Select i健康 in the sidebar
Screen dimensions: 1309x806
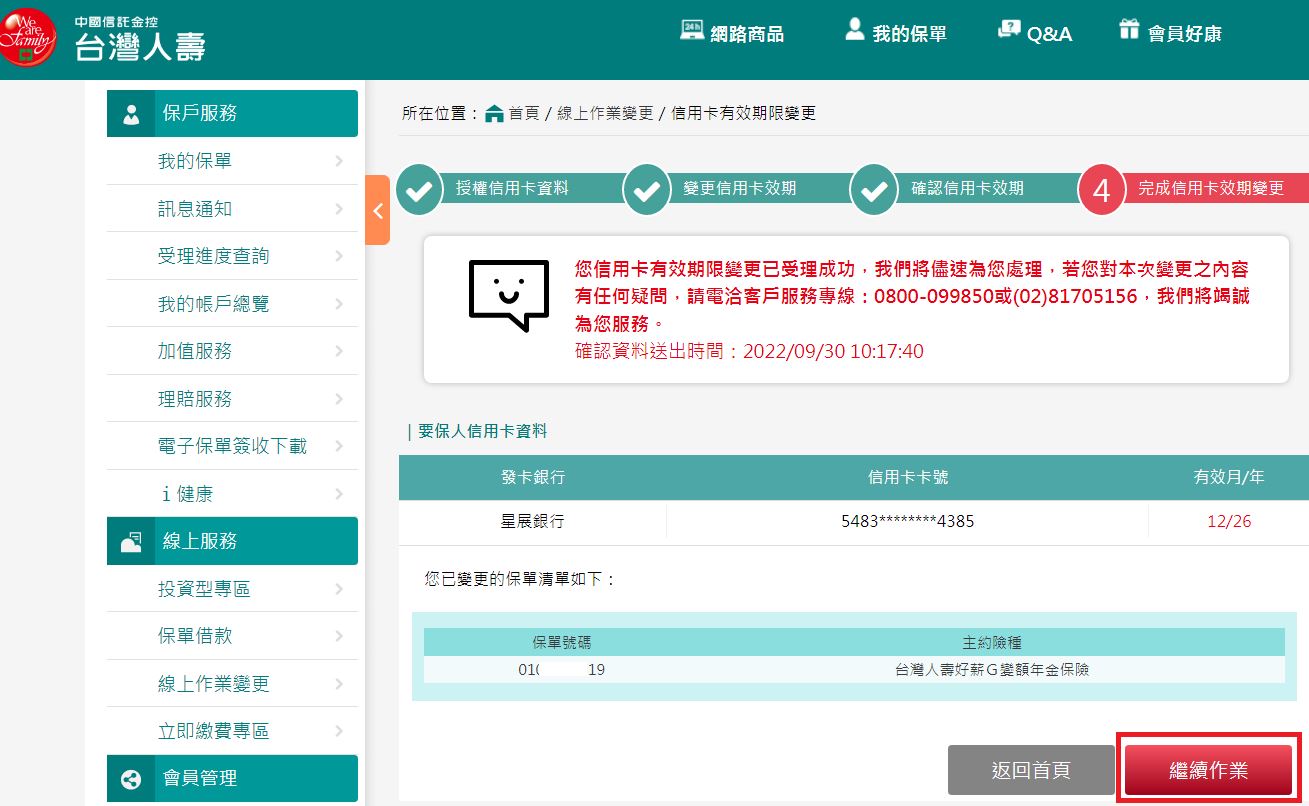pos(232,494)
